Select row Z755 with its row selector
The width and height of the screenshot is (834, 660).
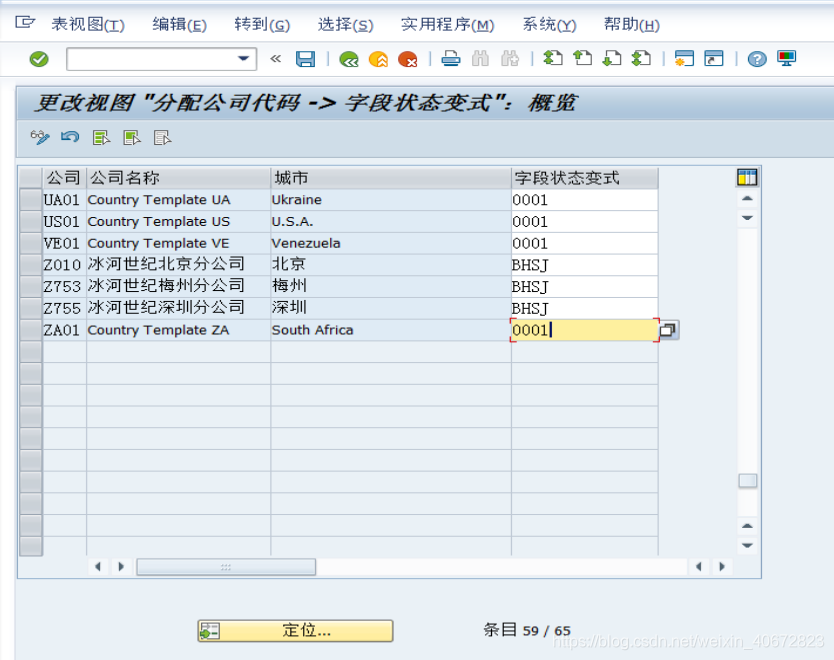[x=31, y=308]
